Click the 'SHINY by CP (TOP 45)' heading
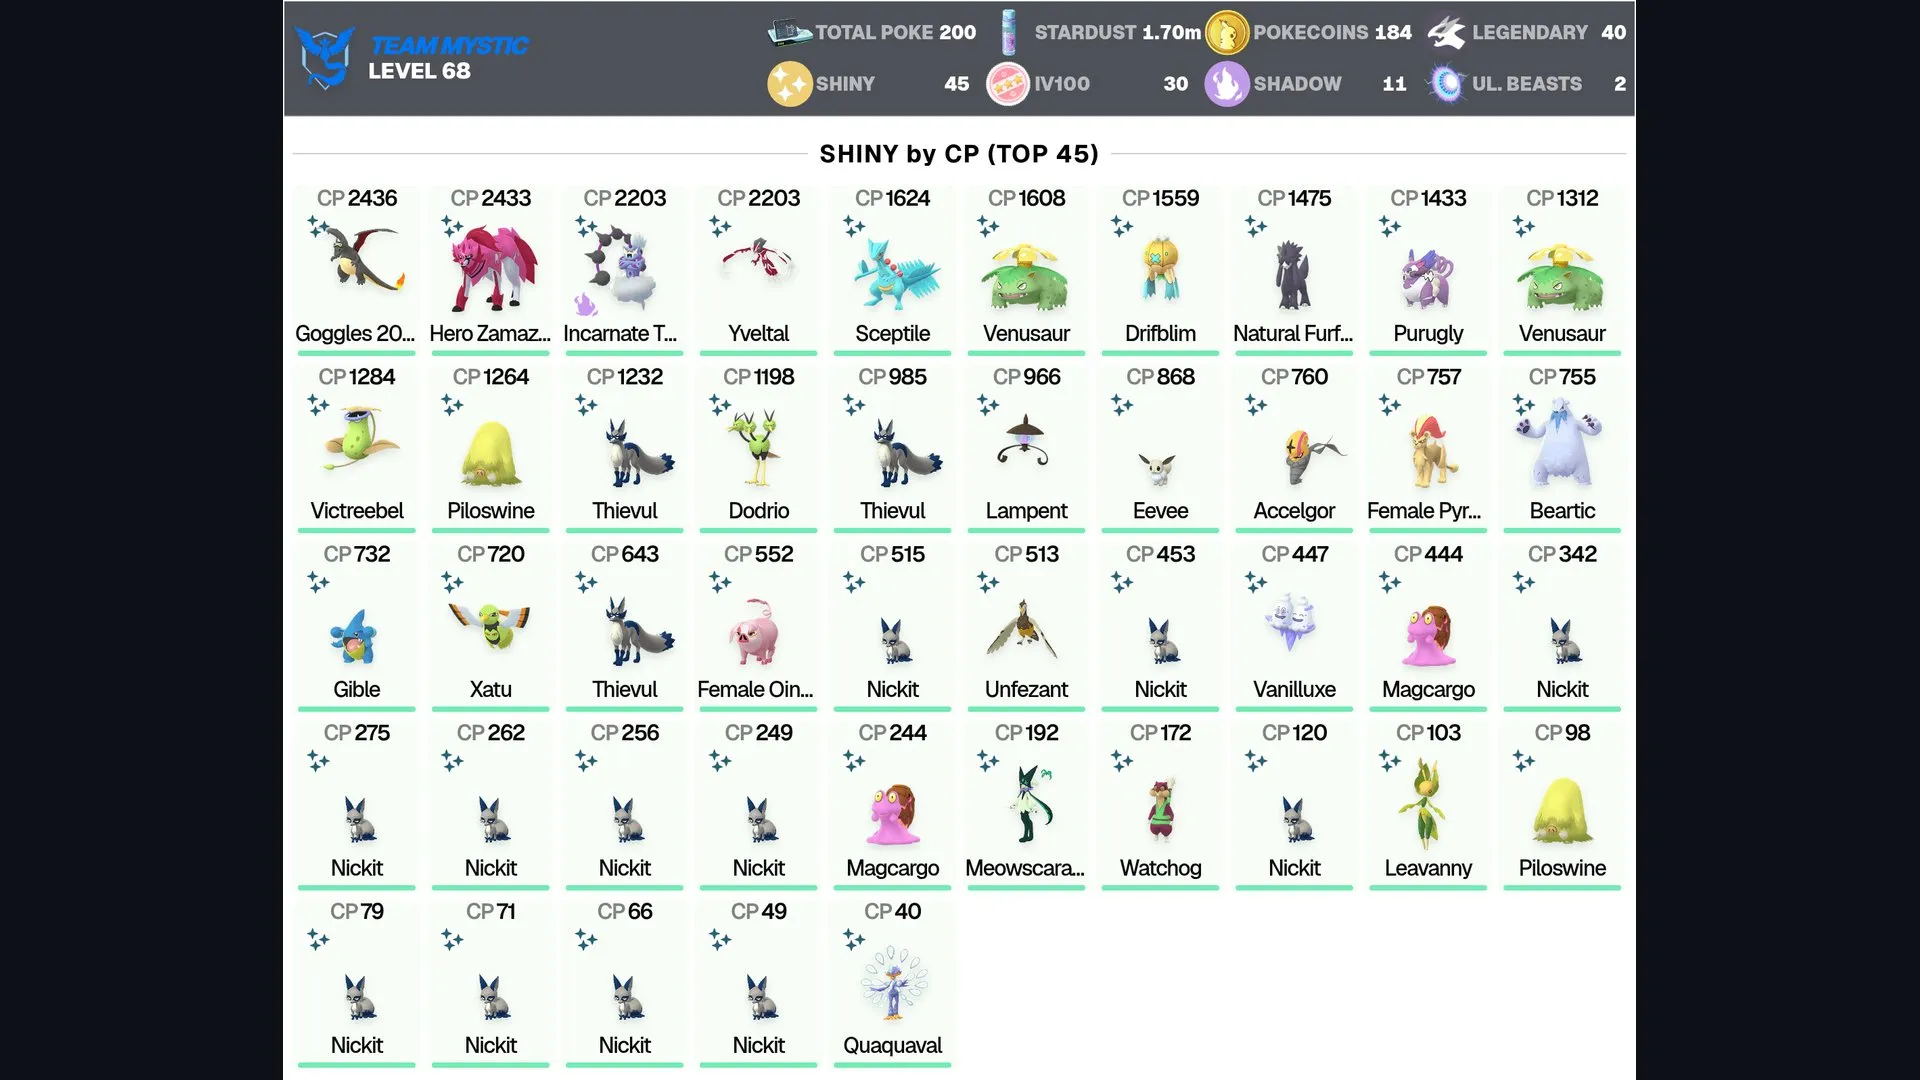This screenshot has height=1080, width=1920. [959, 153]
